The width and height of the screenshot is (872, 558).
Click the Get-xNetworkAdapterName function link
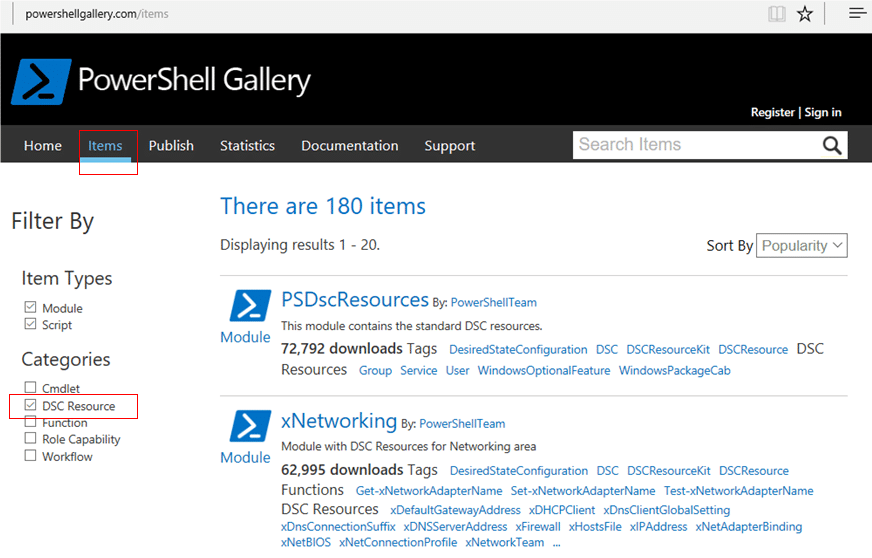click(429, 491)
